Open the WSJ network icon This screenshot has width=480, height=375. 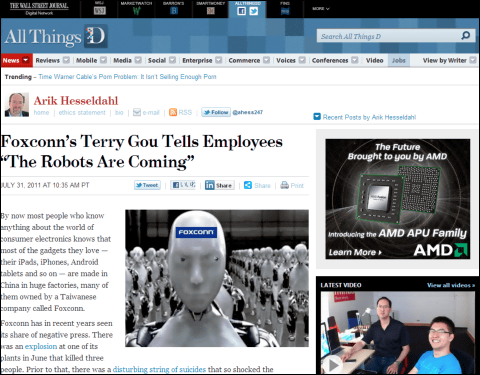[x=99, y=11]
